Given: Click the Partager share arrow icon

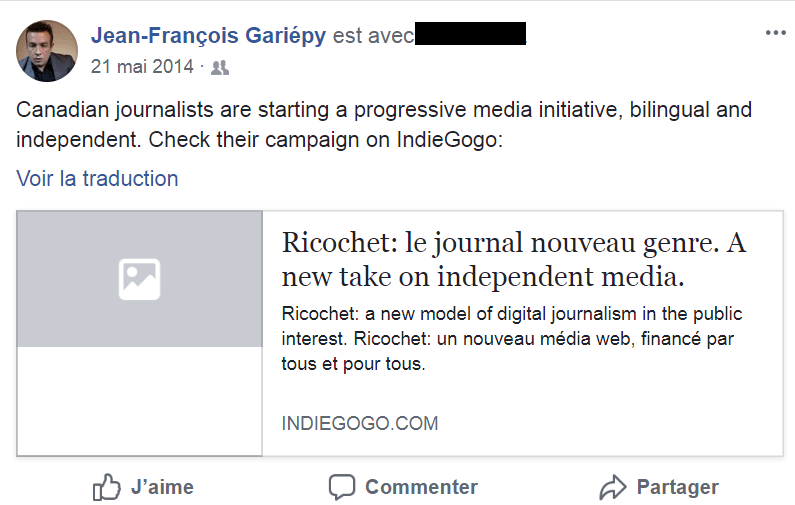Looking at the screenshot, I should pos(612,488).
